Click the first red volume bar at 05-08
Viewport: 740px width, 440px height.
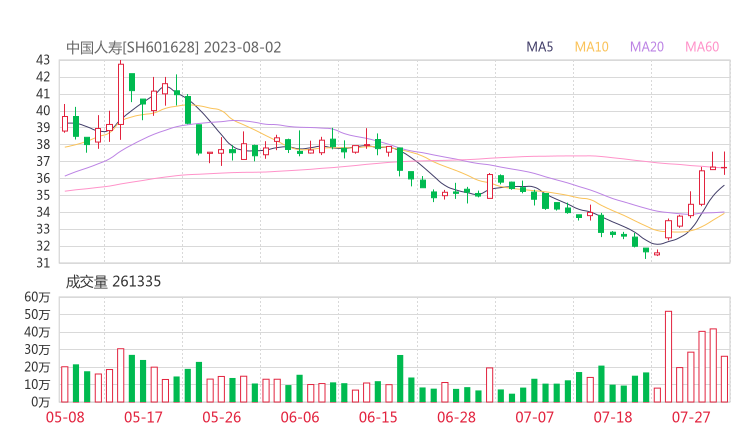pyautogui.click(x=65, y=384)
